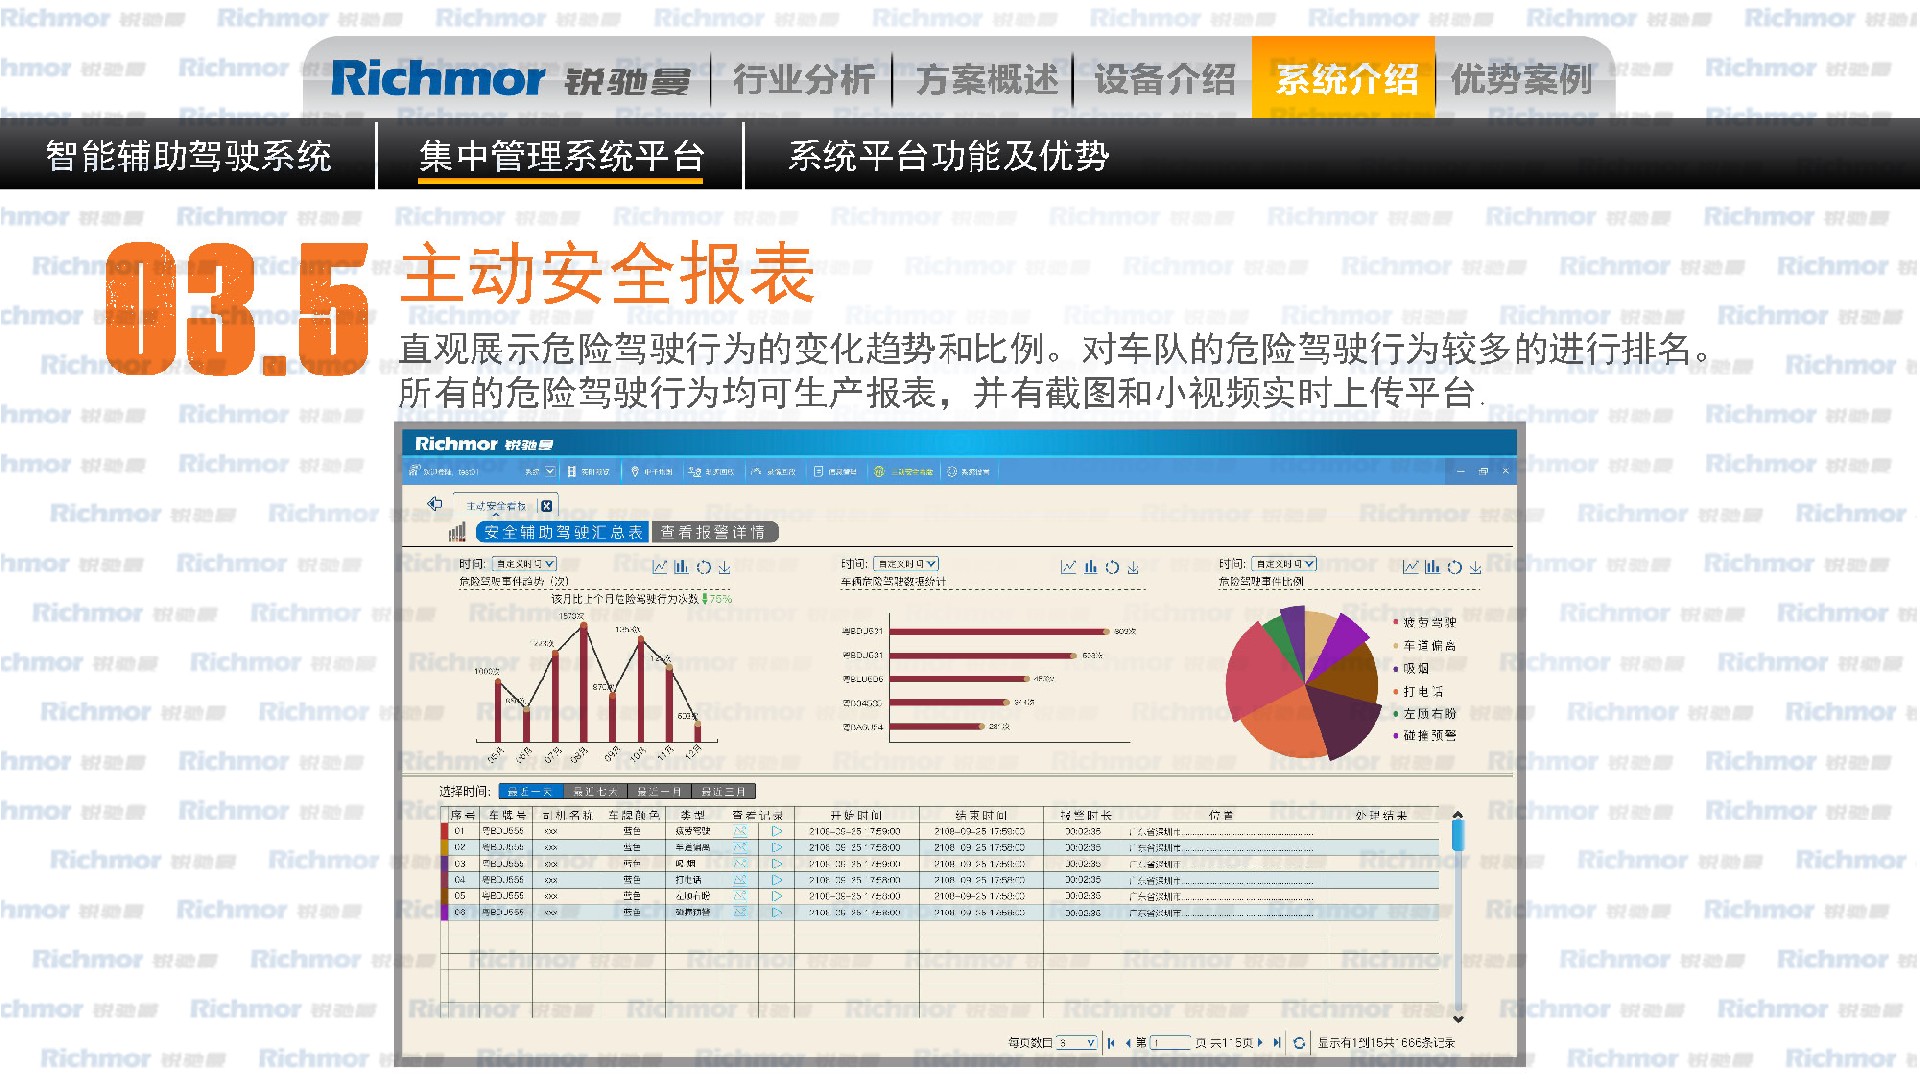Select the 粤BDJ631 top bar in the vehicle chart
This screenshot has height=1079, width=1920.
pos(1000,631)
